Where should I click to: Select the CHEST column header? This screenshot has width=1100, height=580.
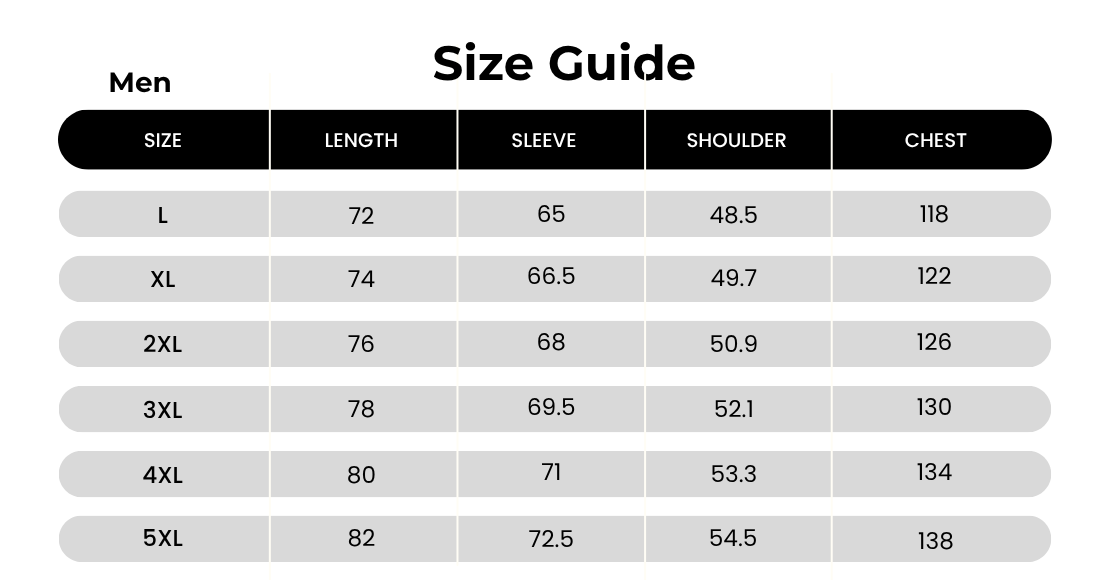pyautogui.click(x=935, y=140)
